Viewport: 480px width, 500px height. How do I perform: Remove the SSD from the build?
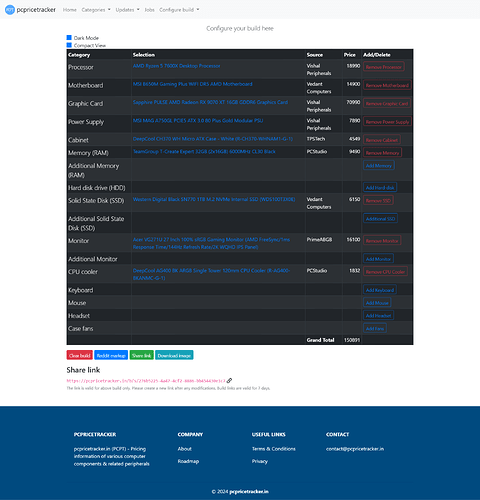tap(378, 200)
